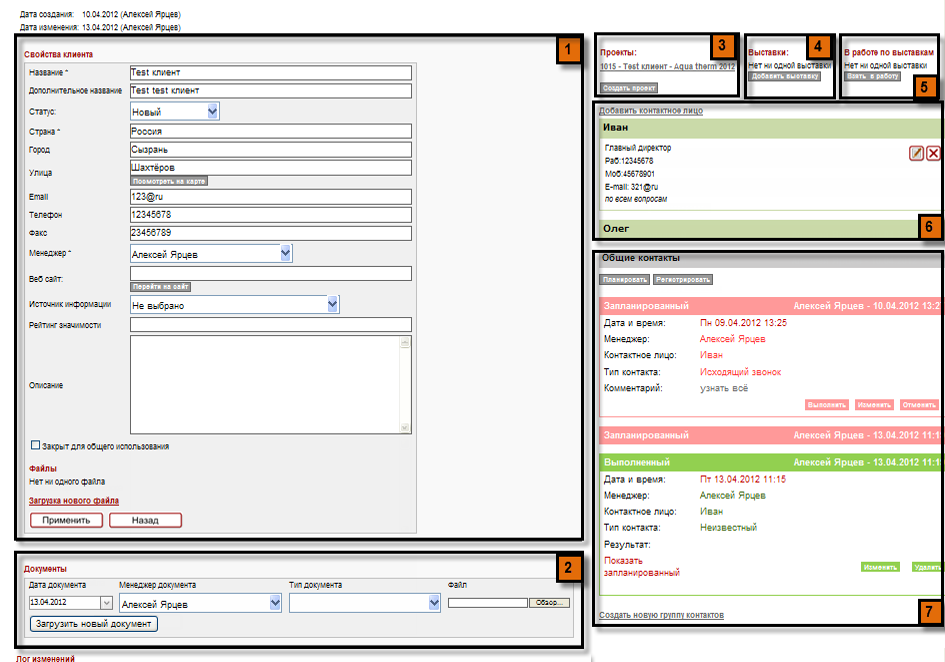This screenshot has width=945, height=662.
Task: Click into the Описание text area
Action: tap(265, 385)
